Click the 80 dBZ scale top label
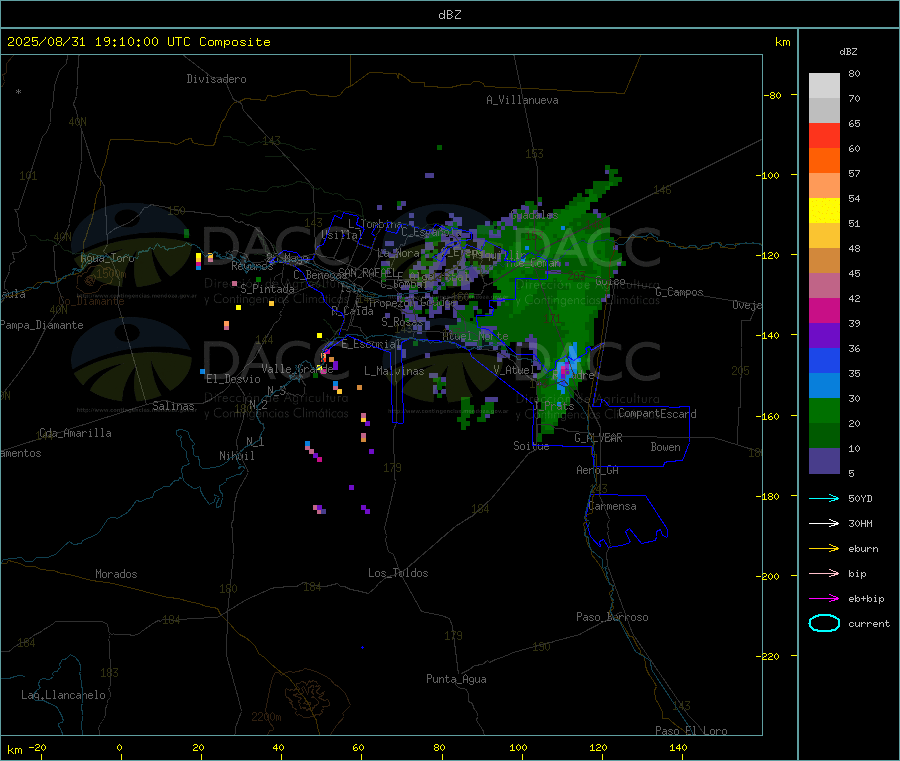The height and width of the screenshot is (761, 900). (x=854, y=73)
